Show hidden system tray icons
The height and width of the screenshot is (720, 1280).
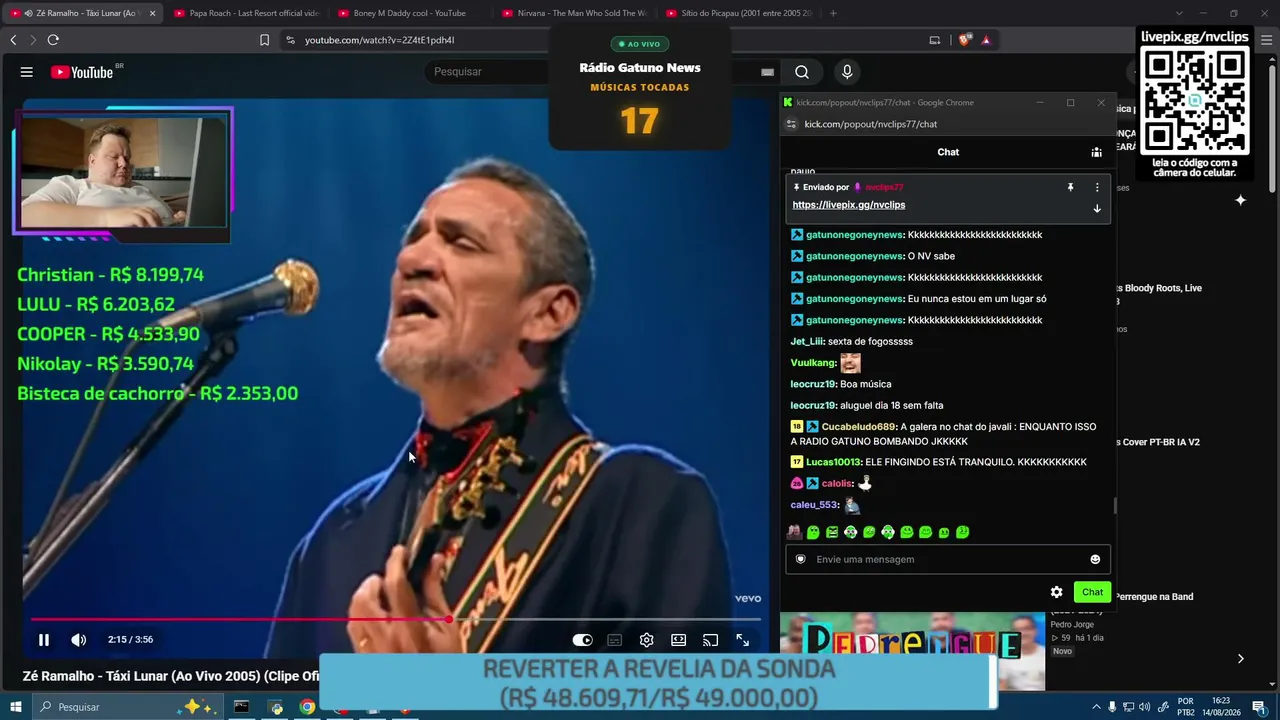(1096, 707)
